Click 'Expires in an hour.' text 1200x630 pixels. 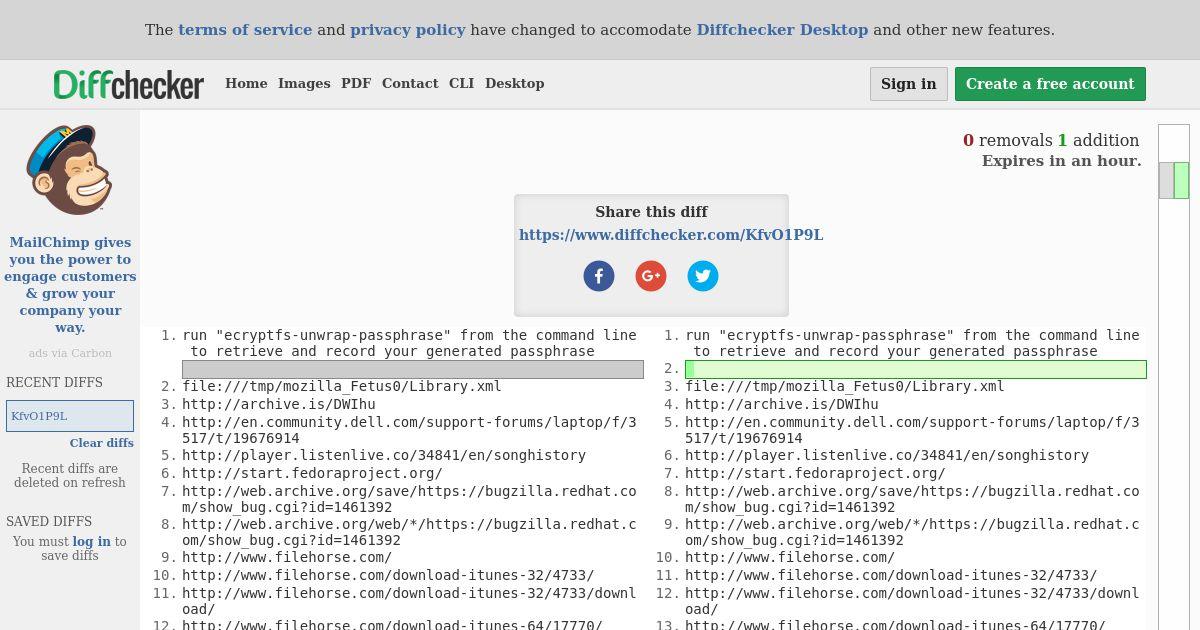click(1061, 161)
